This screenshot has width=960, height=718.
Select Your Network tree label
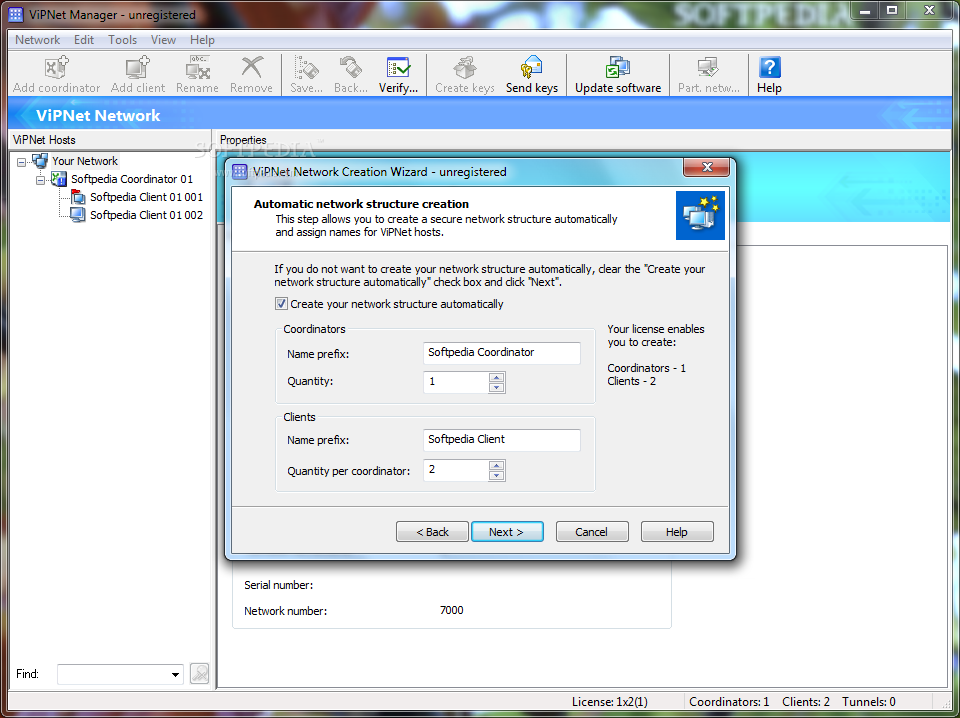[84, 161]
